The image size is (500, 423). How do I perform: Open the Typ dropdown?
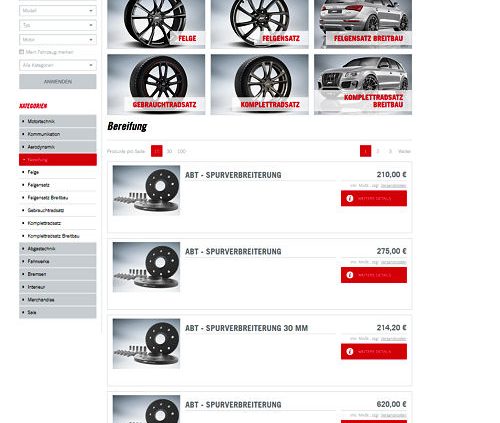click(58, 25)
